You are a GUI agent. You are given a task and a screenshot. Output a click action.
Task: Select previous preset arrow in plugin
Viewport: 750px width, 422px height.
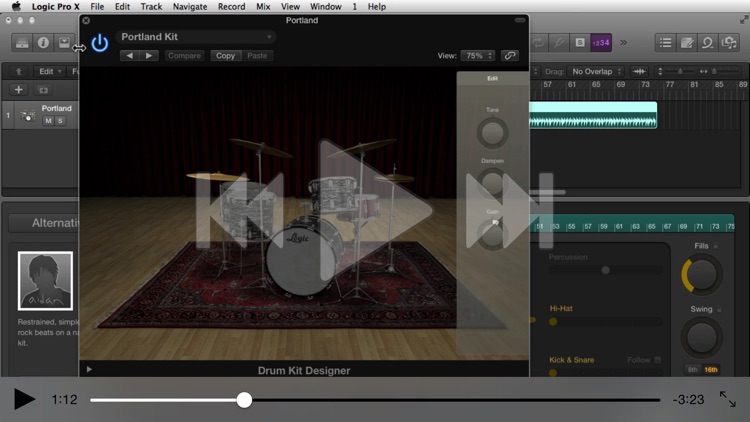coord(130,56)
